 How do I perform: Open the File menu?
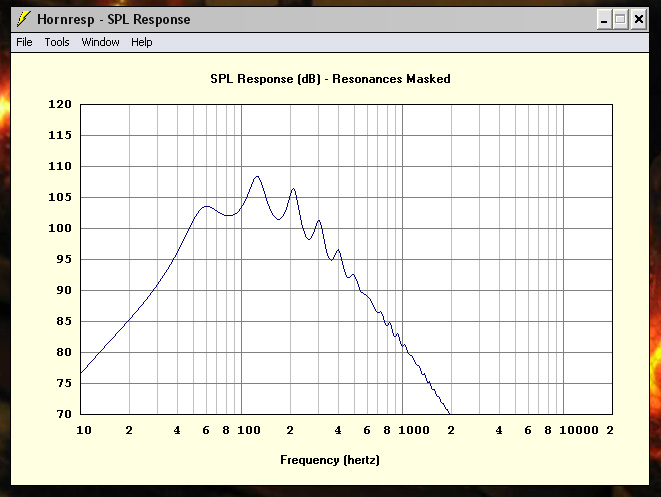[24, 42]
